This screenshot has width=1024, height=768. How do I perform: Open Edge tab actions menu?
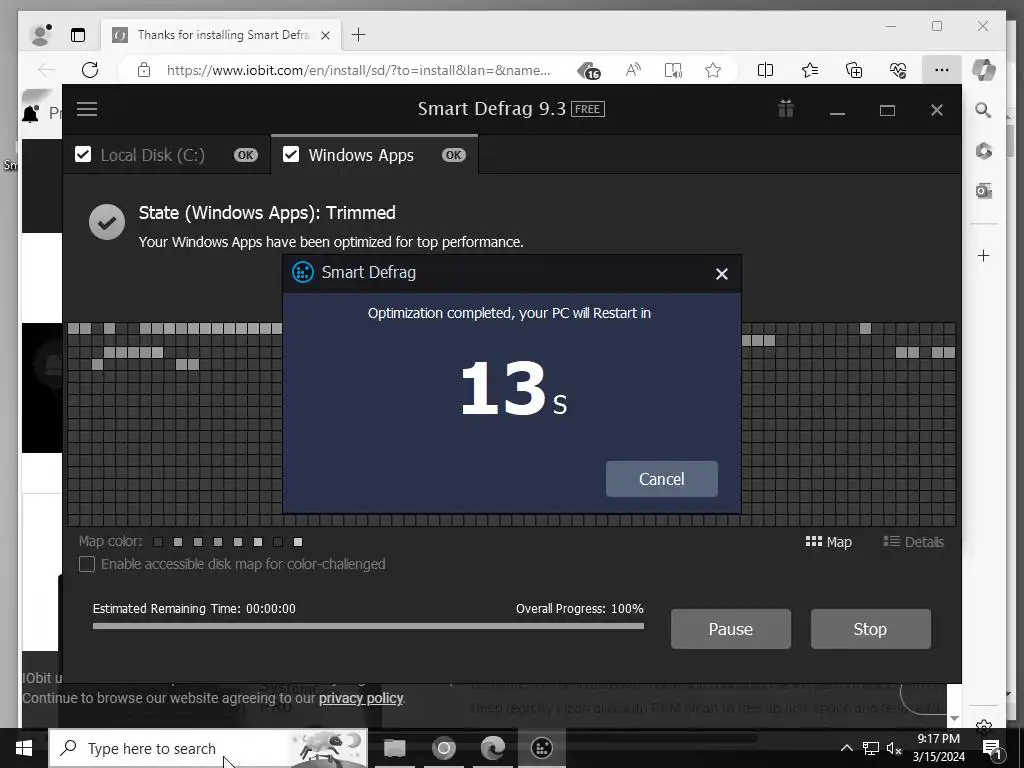pyautogui.click(x=78, y=35)
